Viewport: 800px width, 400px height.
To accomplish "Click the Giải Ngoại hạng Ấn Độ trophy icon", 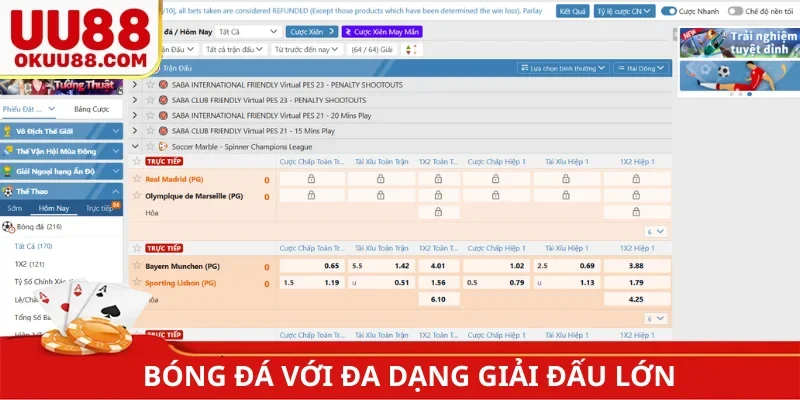I will click(8, 171).
